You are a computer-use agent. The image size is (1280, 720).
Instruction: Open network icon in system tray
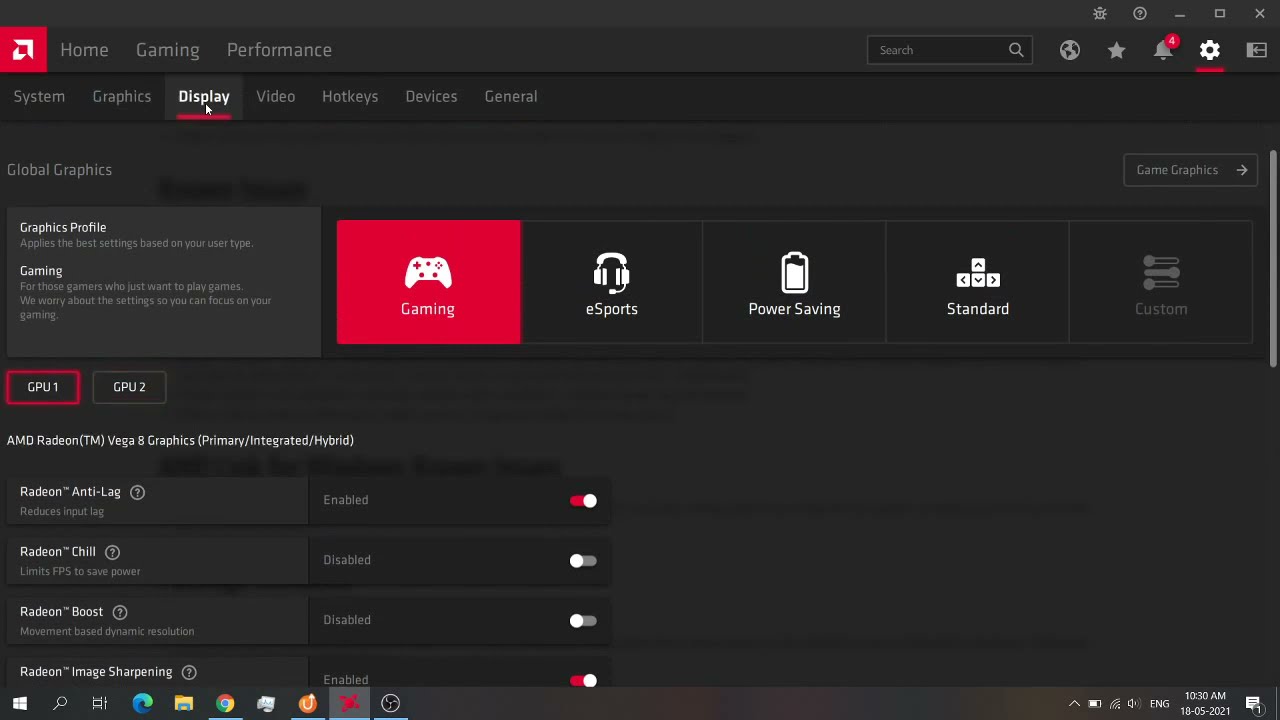[1114, 704]
